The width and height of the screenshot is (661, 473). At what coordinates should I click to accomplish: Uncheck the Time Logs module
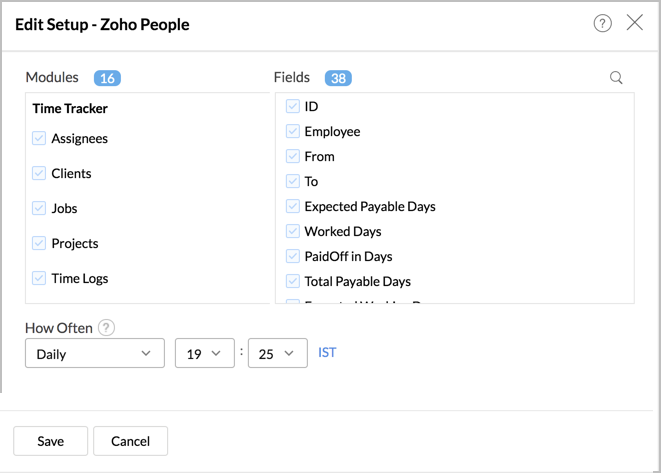(x=39, y=278)
